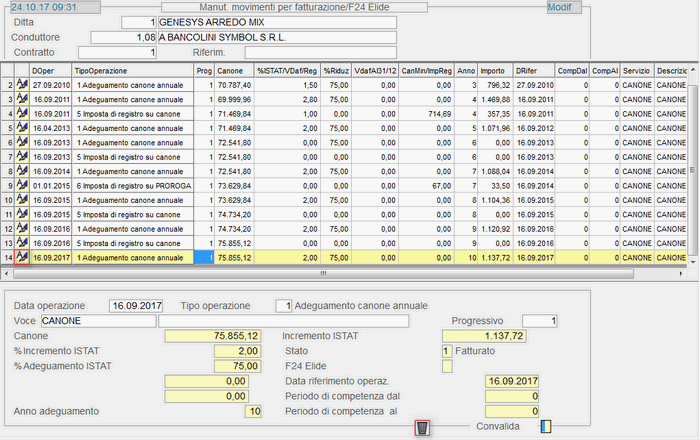
Task: Click the Canone amount field
Action: click(x=212, y=336)
